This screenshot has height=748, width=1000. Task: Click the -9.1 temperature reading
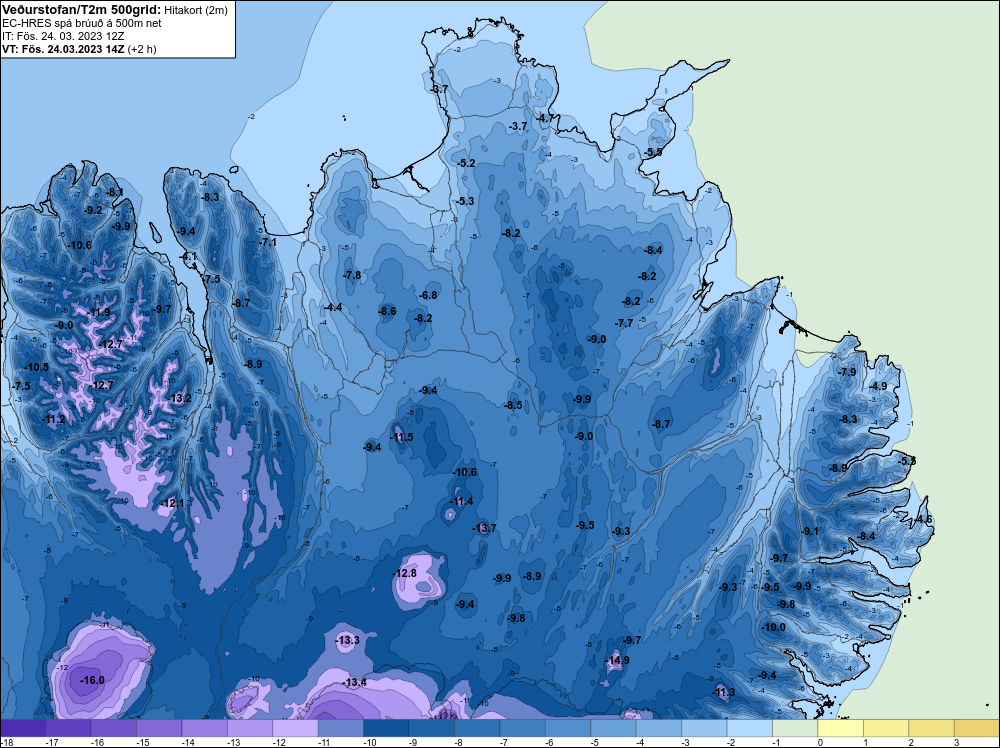tap(810, 531)
